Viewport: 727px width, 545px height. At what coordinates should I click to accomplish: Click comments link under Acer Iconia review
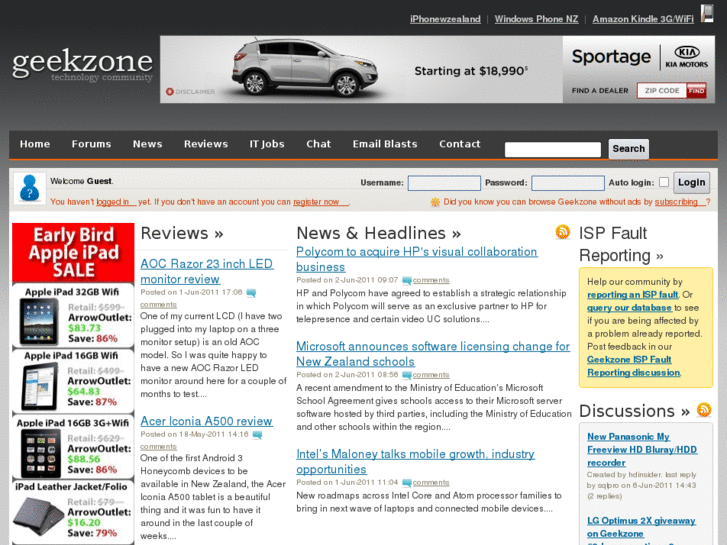pos(159,447)
